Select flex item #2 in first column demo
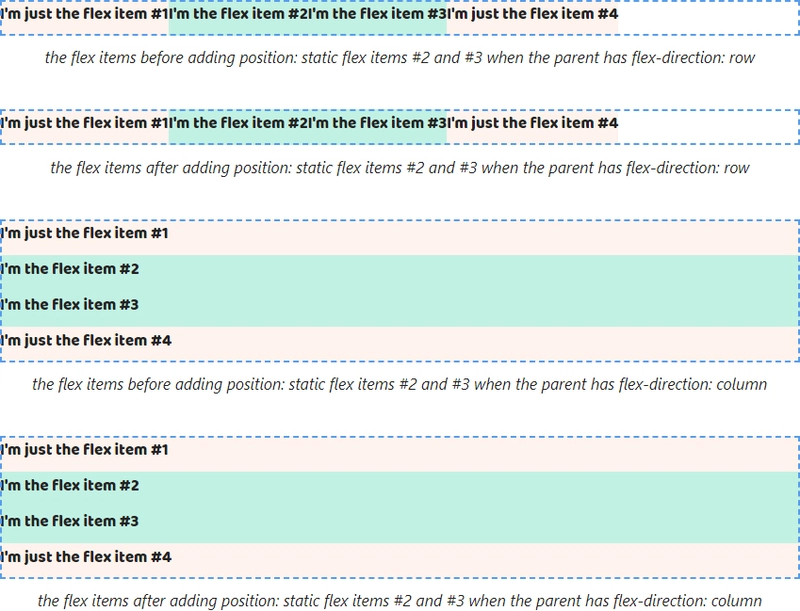Screen dimensions: 800x611 click(x=400, y=273)
